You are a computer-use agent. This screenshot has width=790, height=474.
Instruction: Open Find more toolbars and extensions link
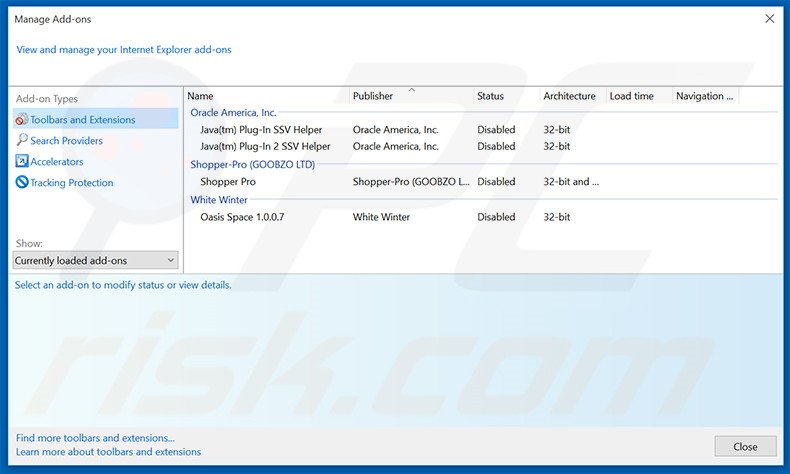tap(95, 438)
